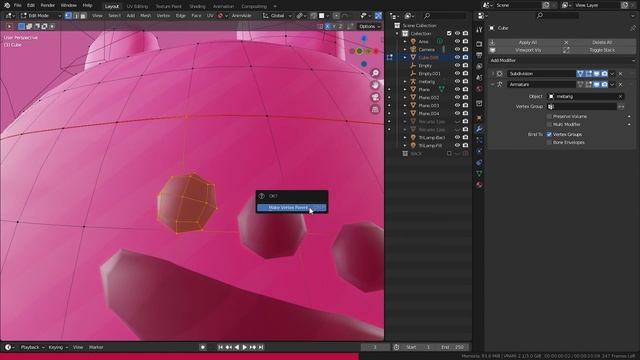Toggle Armature viewport display icon
Image resolution: width=640 pixels, height=360 pixels.
point(597,84)
